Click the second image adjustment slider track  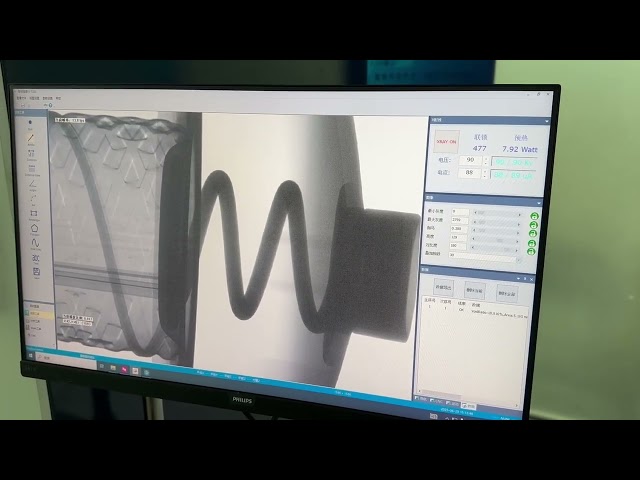[x=497, y=222]
